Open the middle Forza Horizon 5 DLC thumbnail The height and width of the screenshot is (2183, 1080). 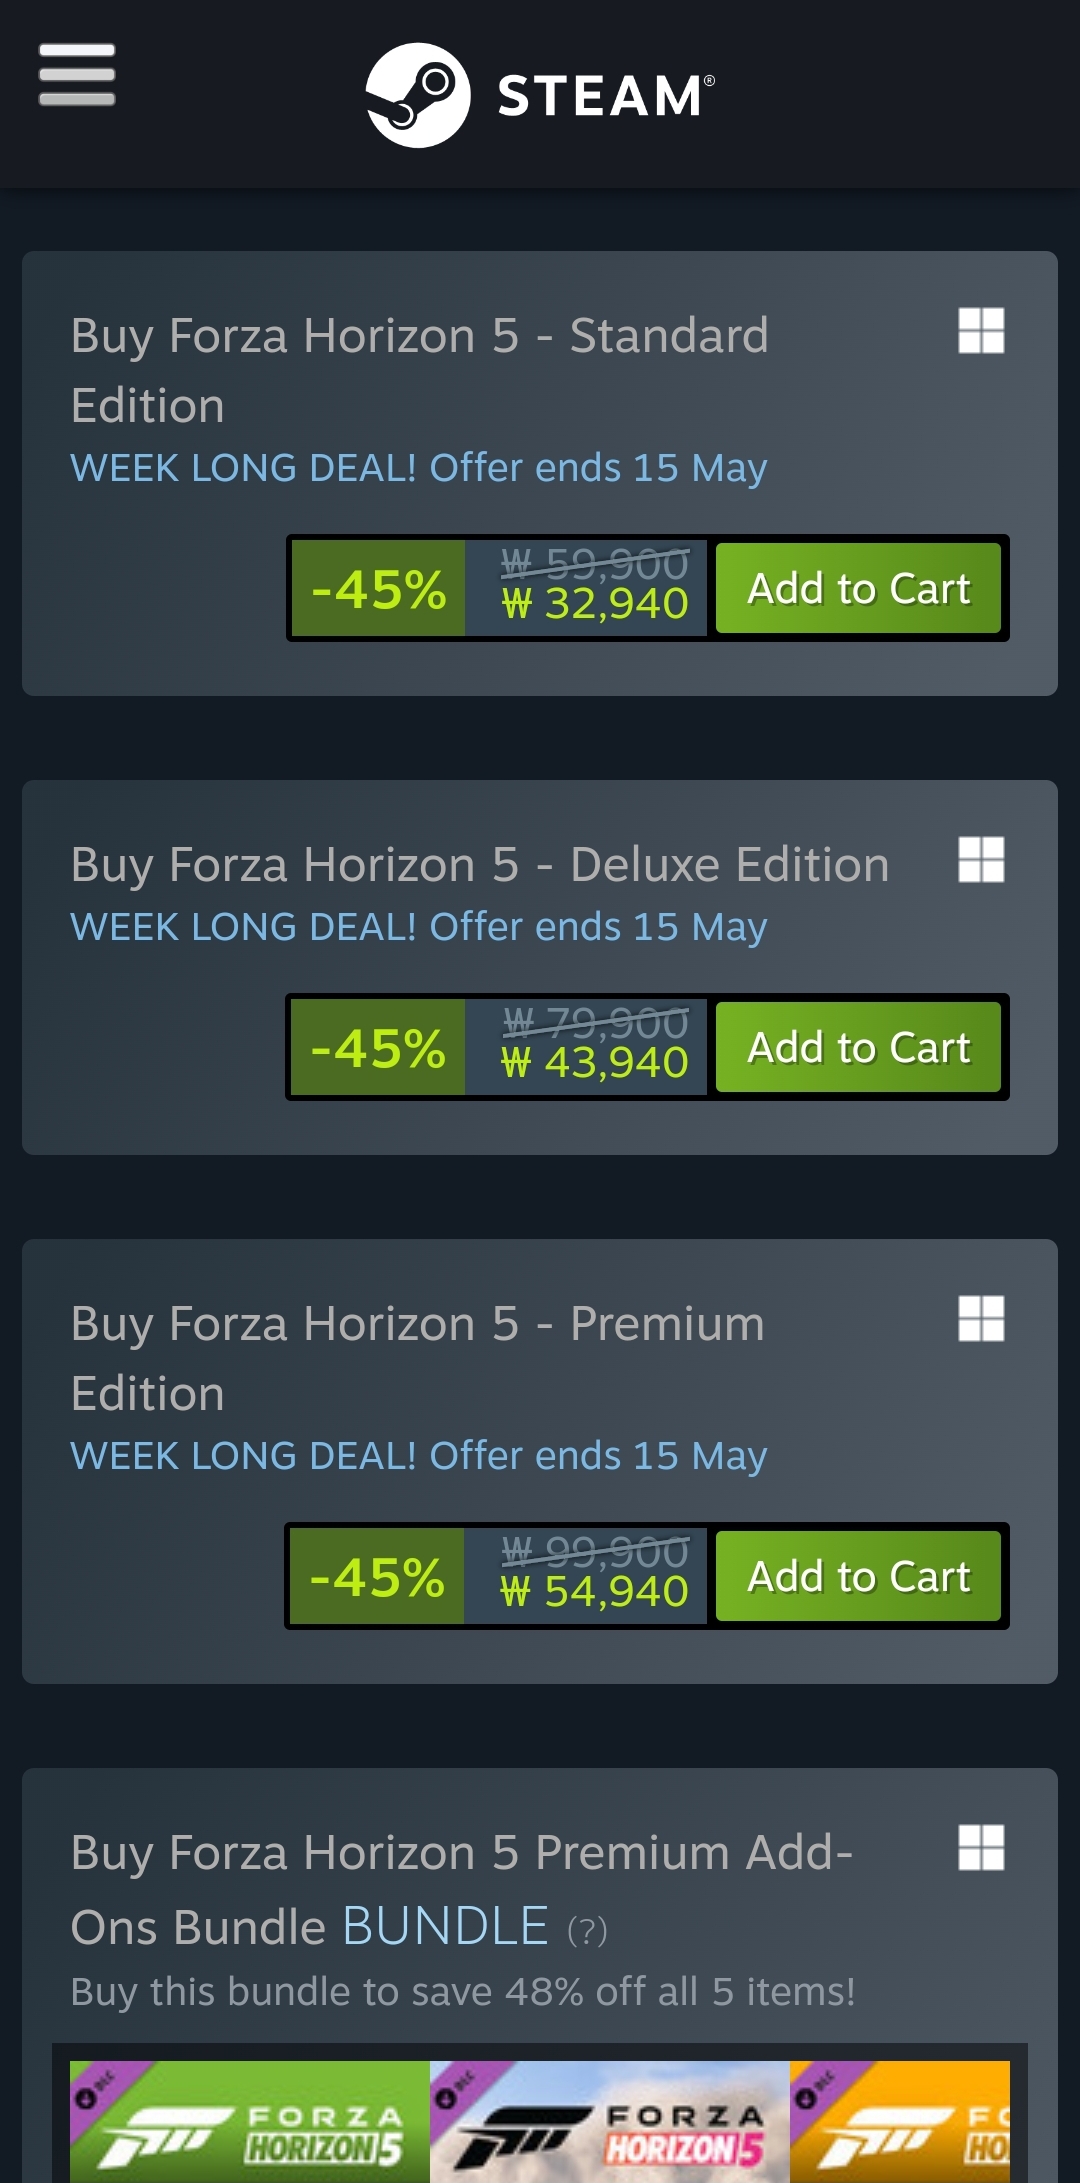(610, 2121)
